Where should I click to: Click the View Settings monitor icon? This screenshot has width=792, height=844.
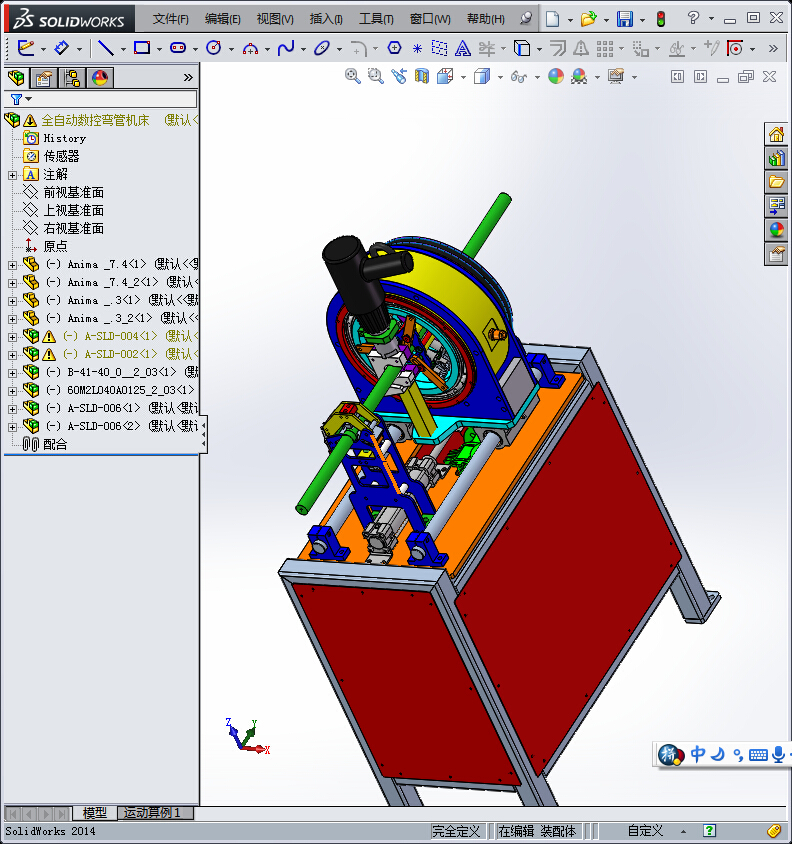616,76
